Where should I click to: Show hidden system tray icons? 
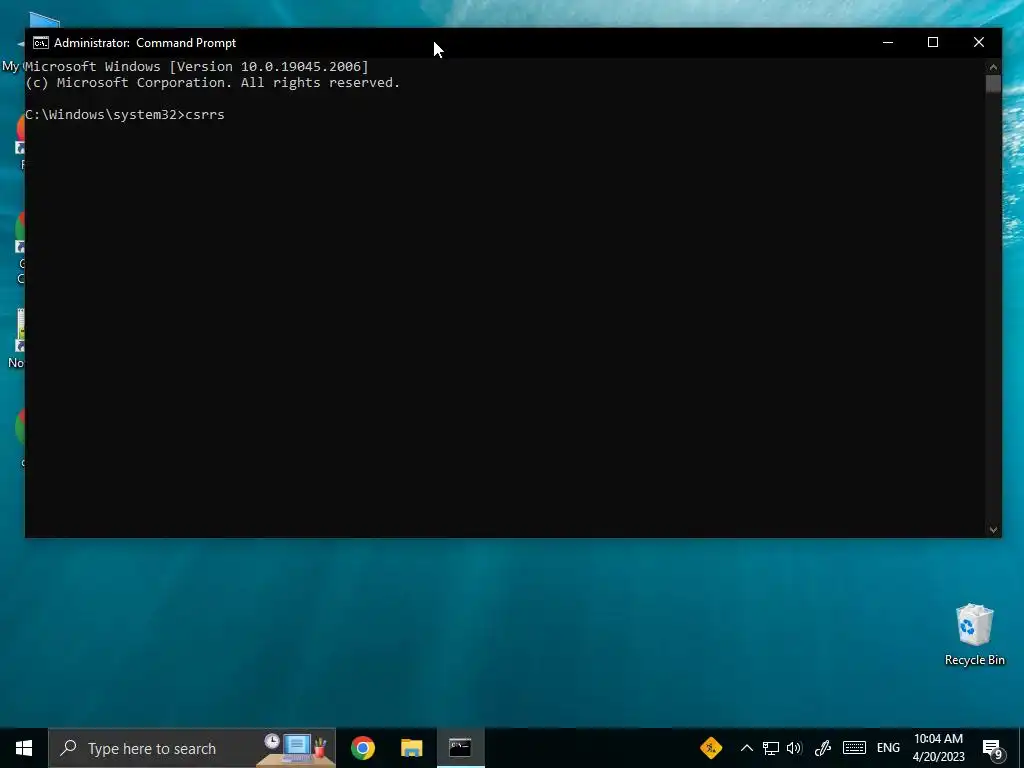click(746, 748)
